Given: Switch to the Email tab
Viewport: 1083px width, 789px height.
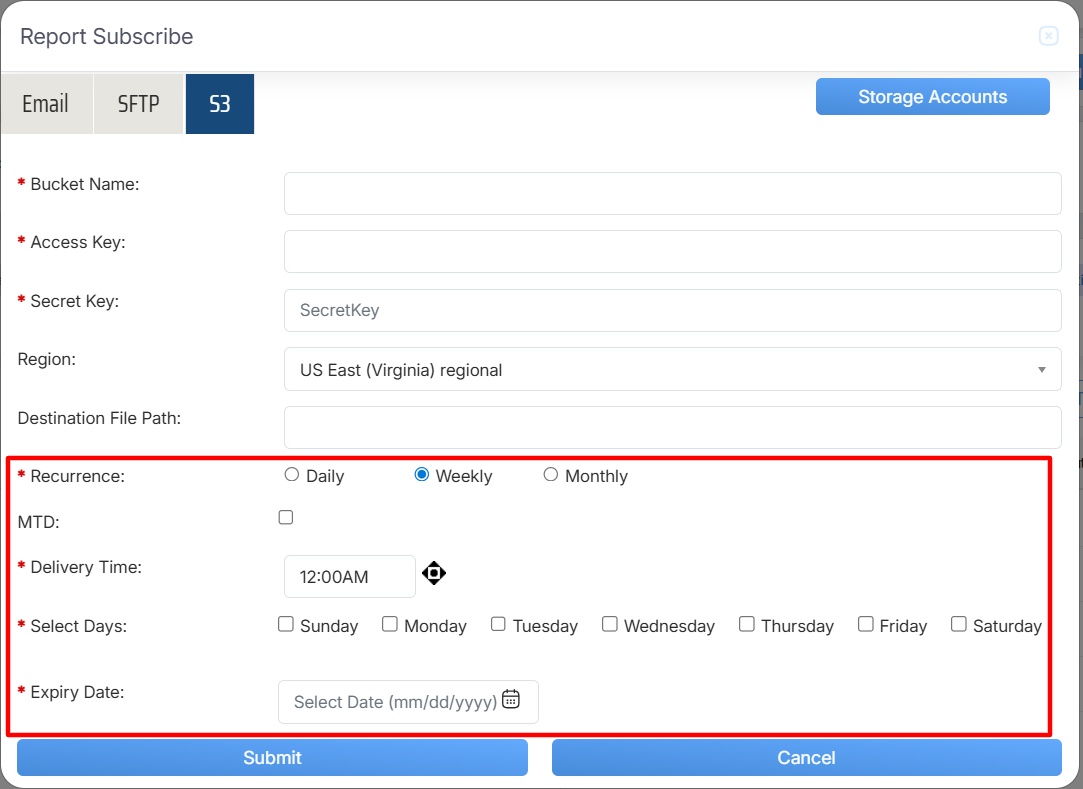Looking at the screenshot, I should (46, 104).
